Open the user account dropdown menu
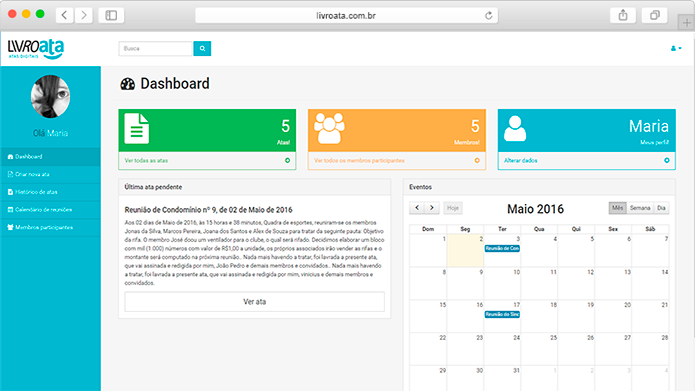This screenshot has width=695, height=391. (x=676, y=48)
